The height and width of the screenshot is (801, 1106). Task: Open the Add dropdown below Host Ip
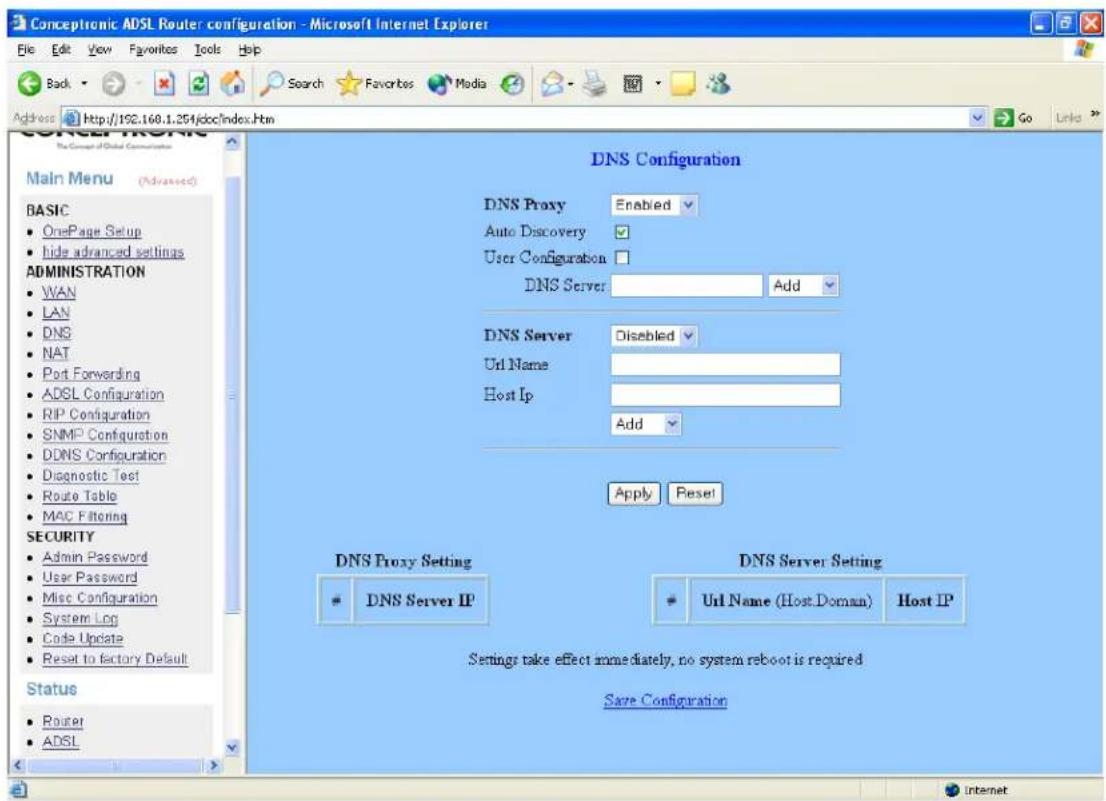(646, 424)
